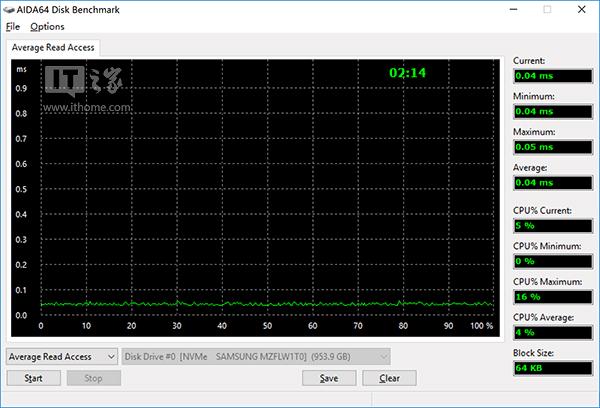
Task: Click the Average label above 0.04 ms
Action: pos(530,168)
